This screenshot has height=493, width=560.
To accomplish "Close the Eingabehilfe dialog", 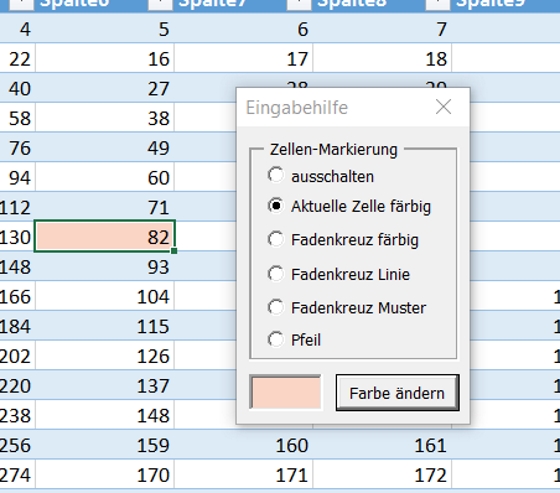I will tap(444, 107).
